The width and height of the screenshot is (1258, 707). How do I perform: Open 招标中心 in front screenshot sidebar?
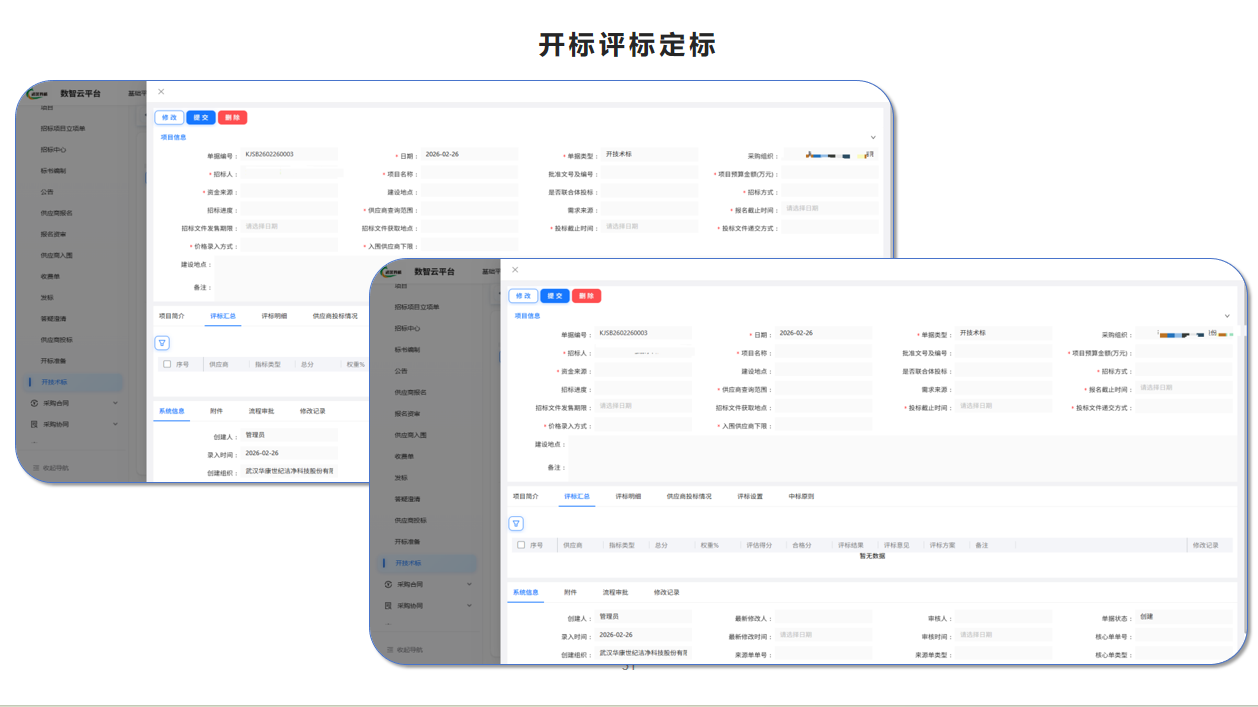click(x=407, y=328)
